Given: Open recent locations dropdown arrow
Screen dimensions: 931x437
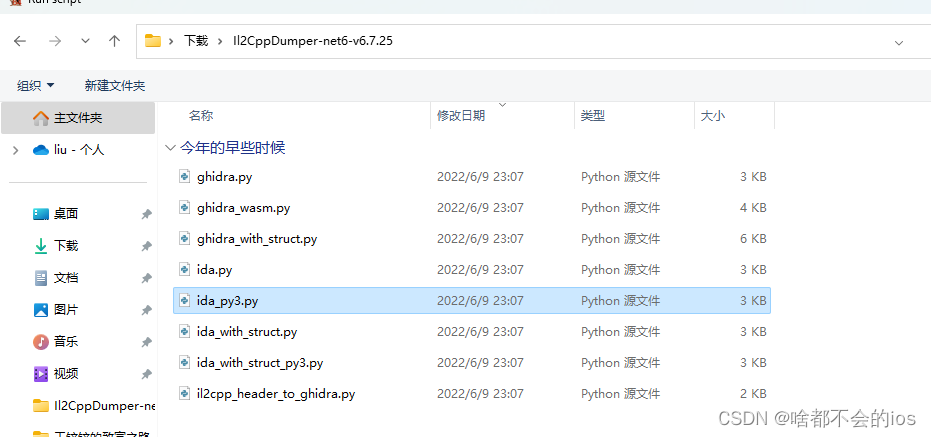Looking at the screenshot, I should [86, 42].
